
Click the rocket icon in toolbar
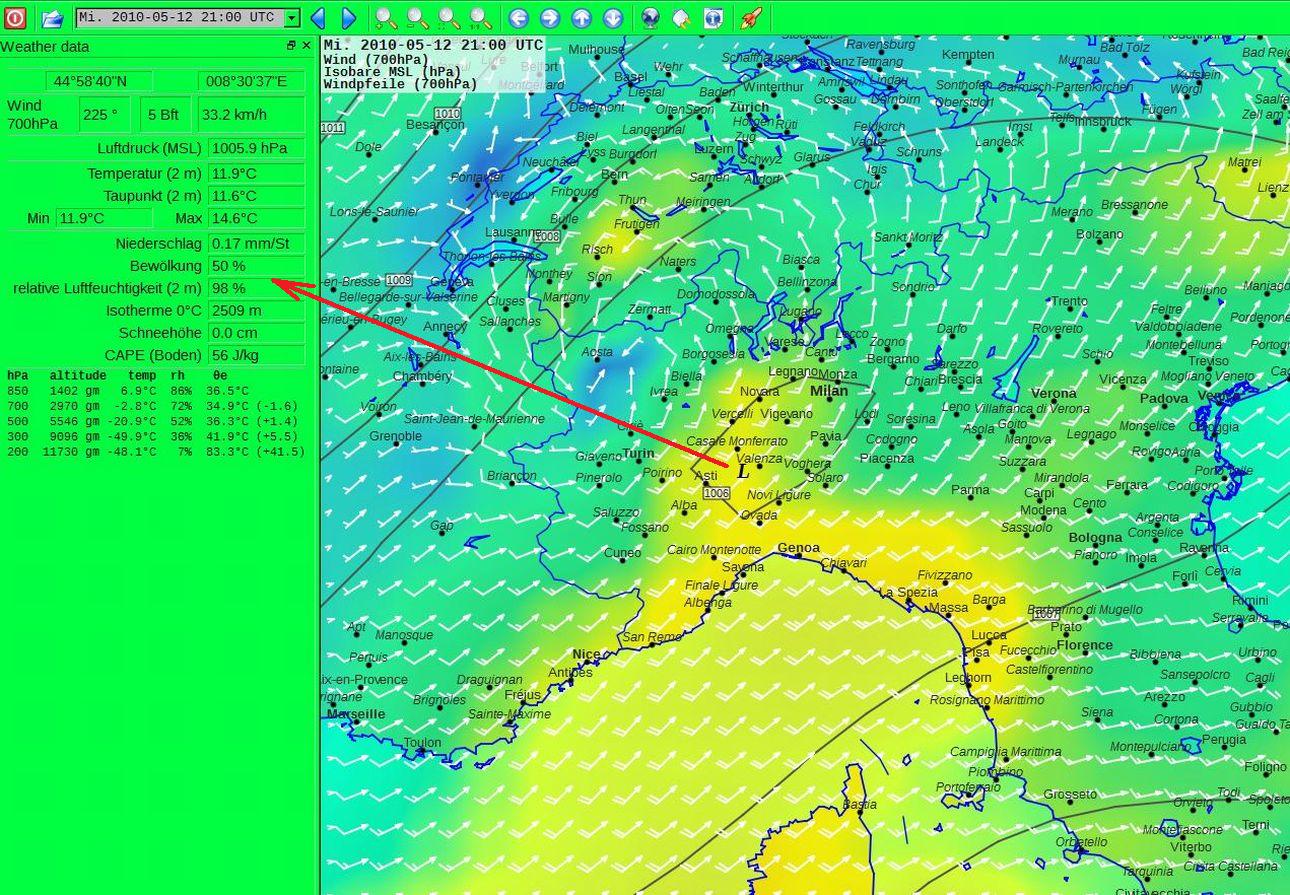click(751, 17)
